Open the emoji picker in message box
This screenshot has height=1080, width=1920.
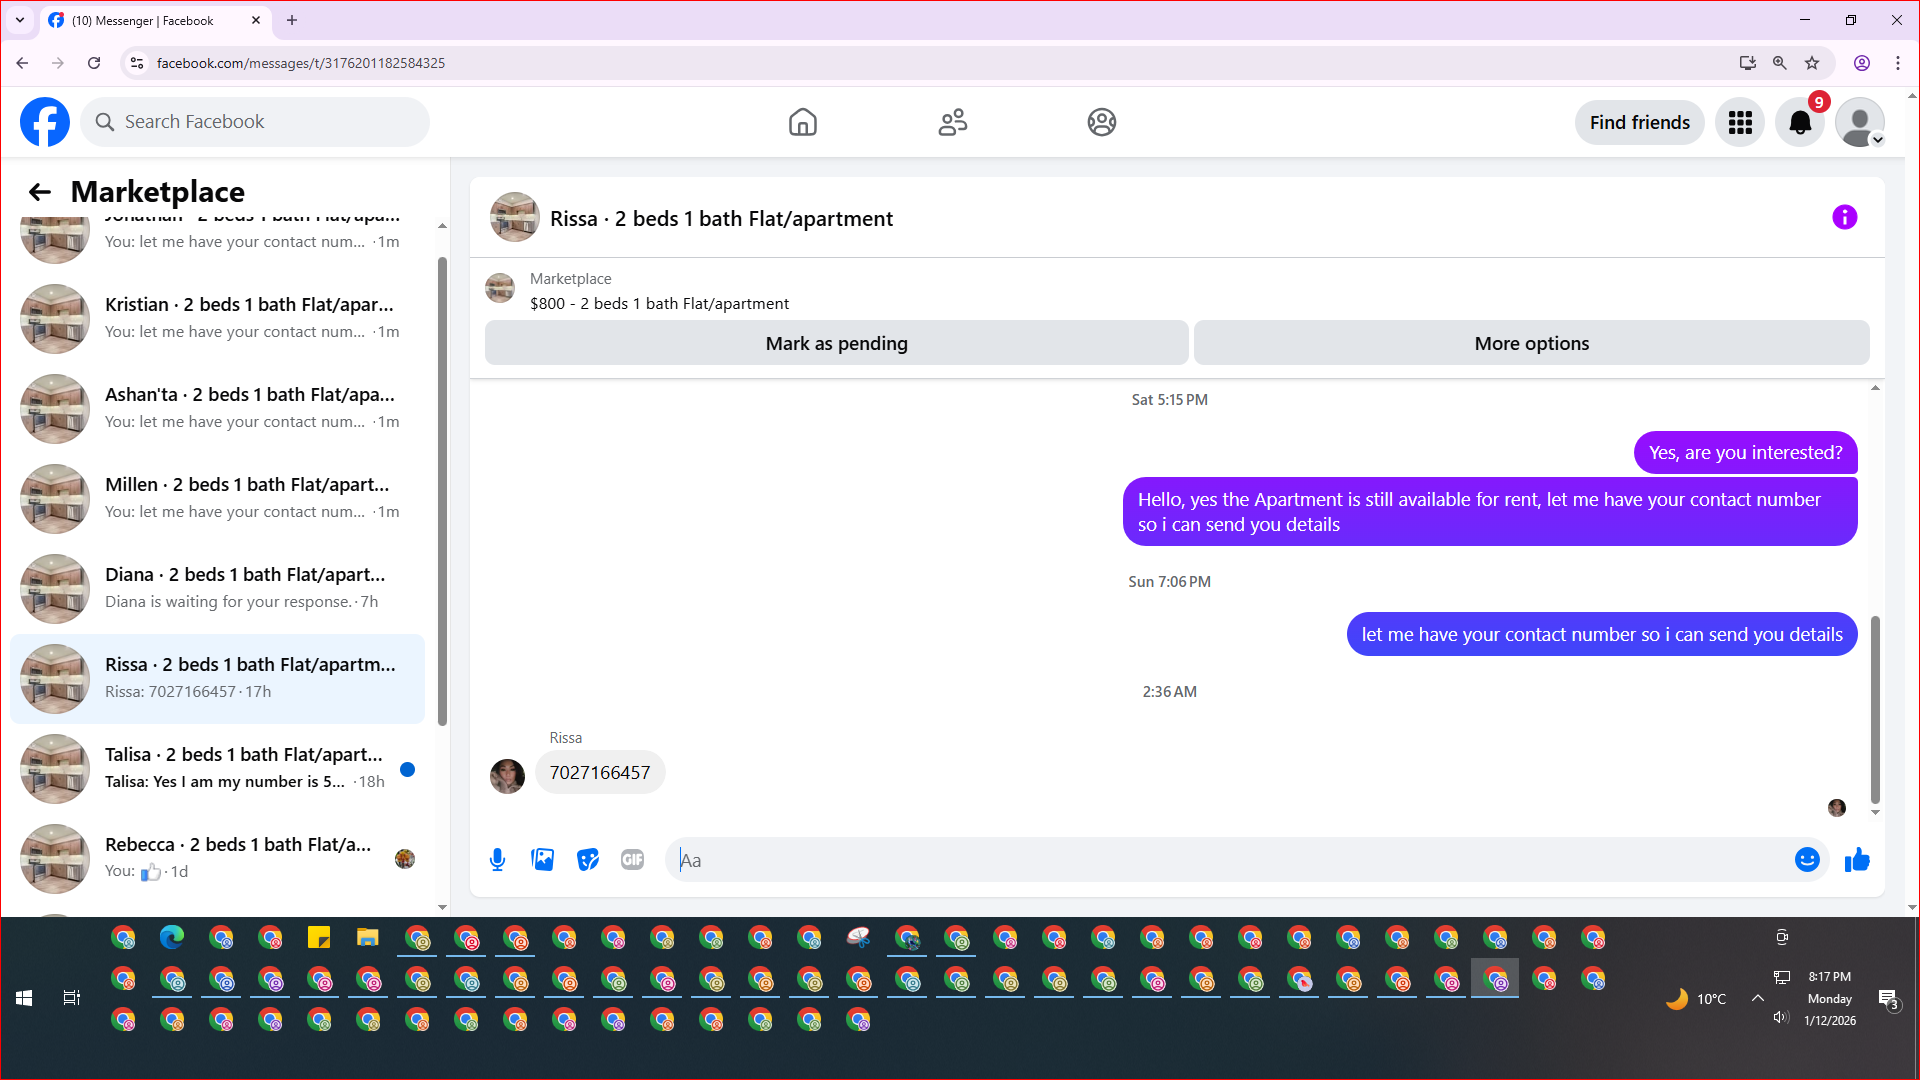point(1806,860)
